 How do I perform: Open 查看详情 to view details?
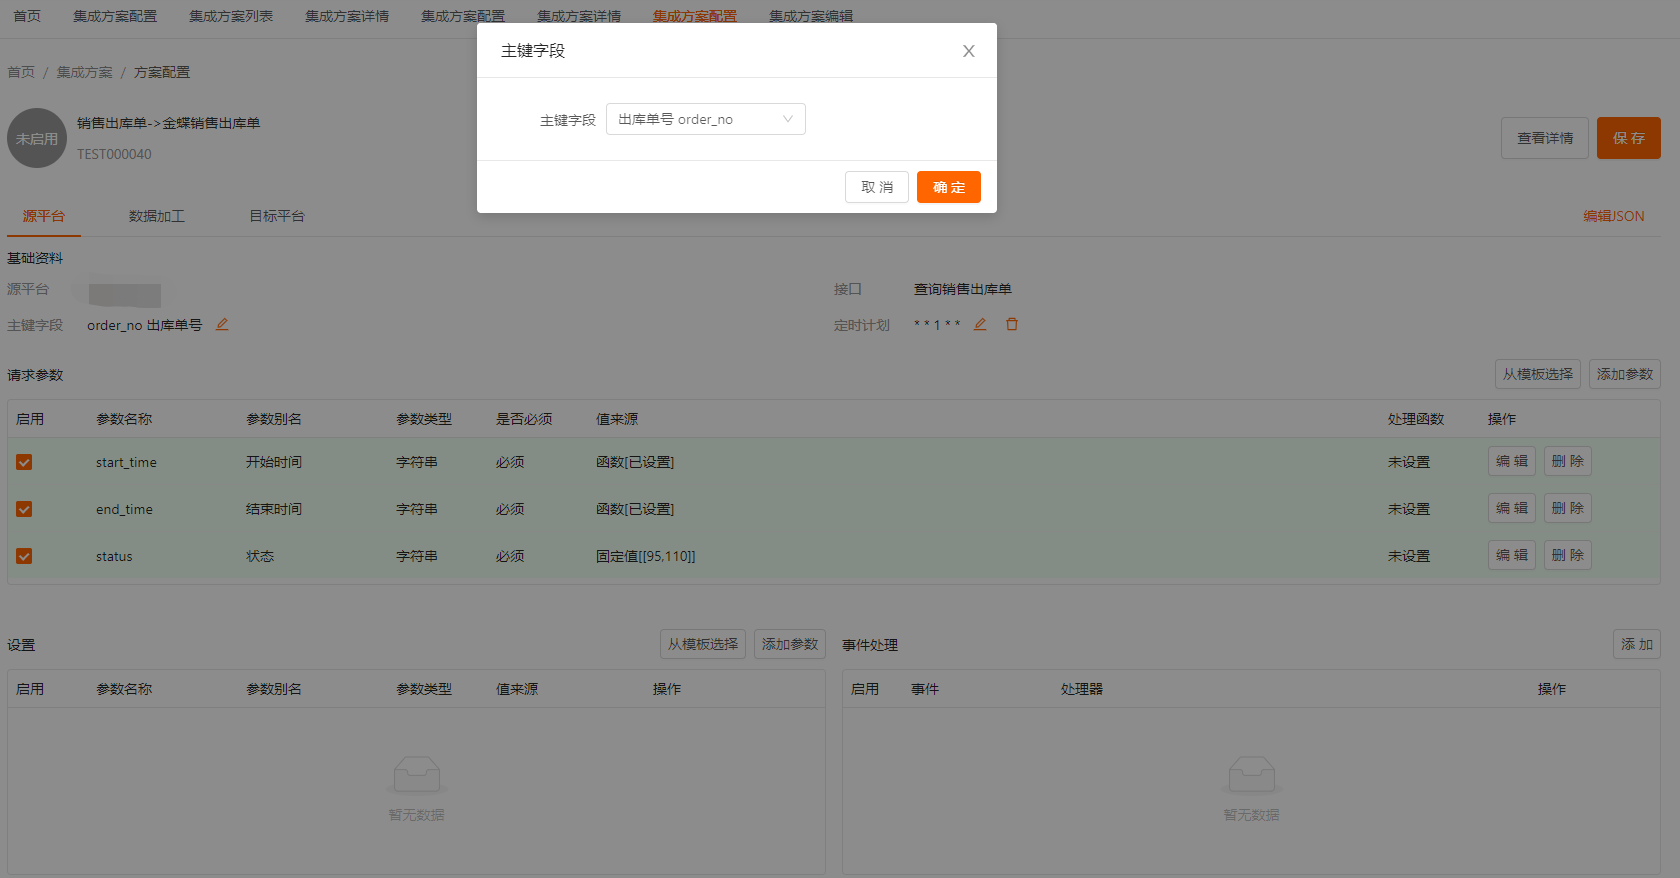click(x=1544, y=138)
